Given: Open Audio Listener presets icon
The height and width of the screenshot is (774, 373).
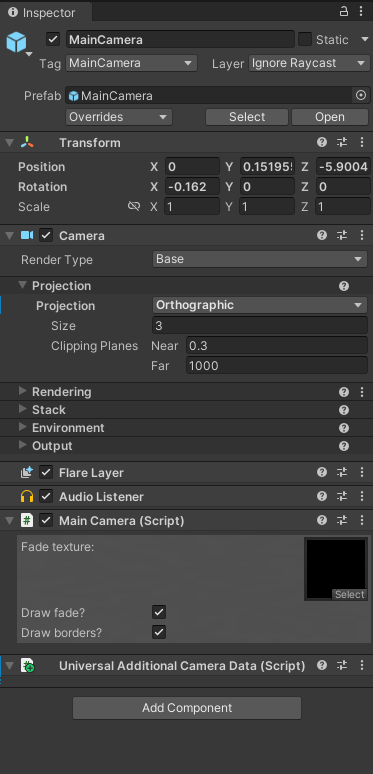Looking at the screenshot, I should tap(342, 496).
